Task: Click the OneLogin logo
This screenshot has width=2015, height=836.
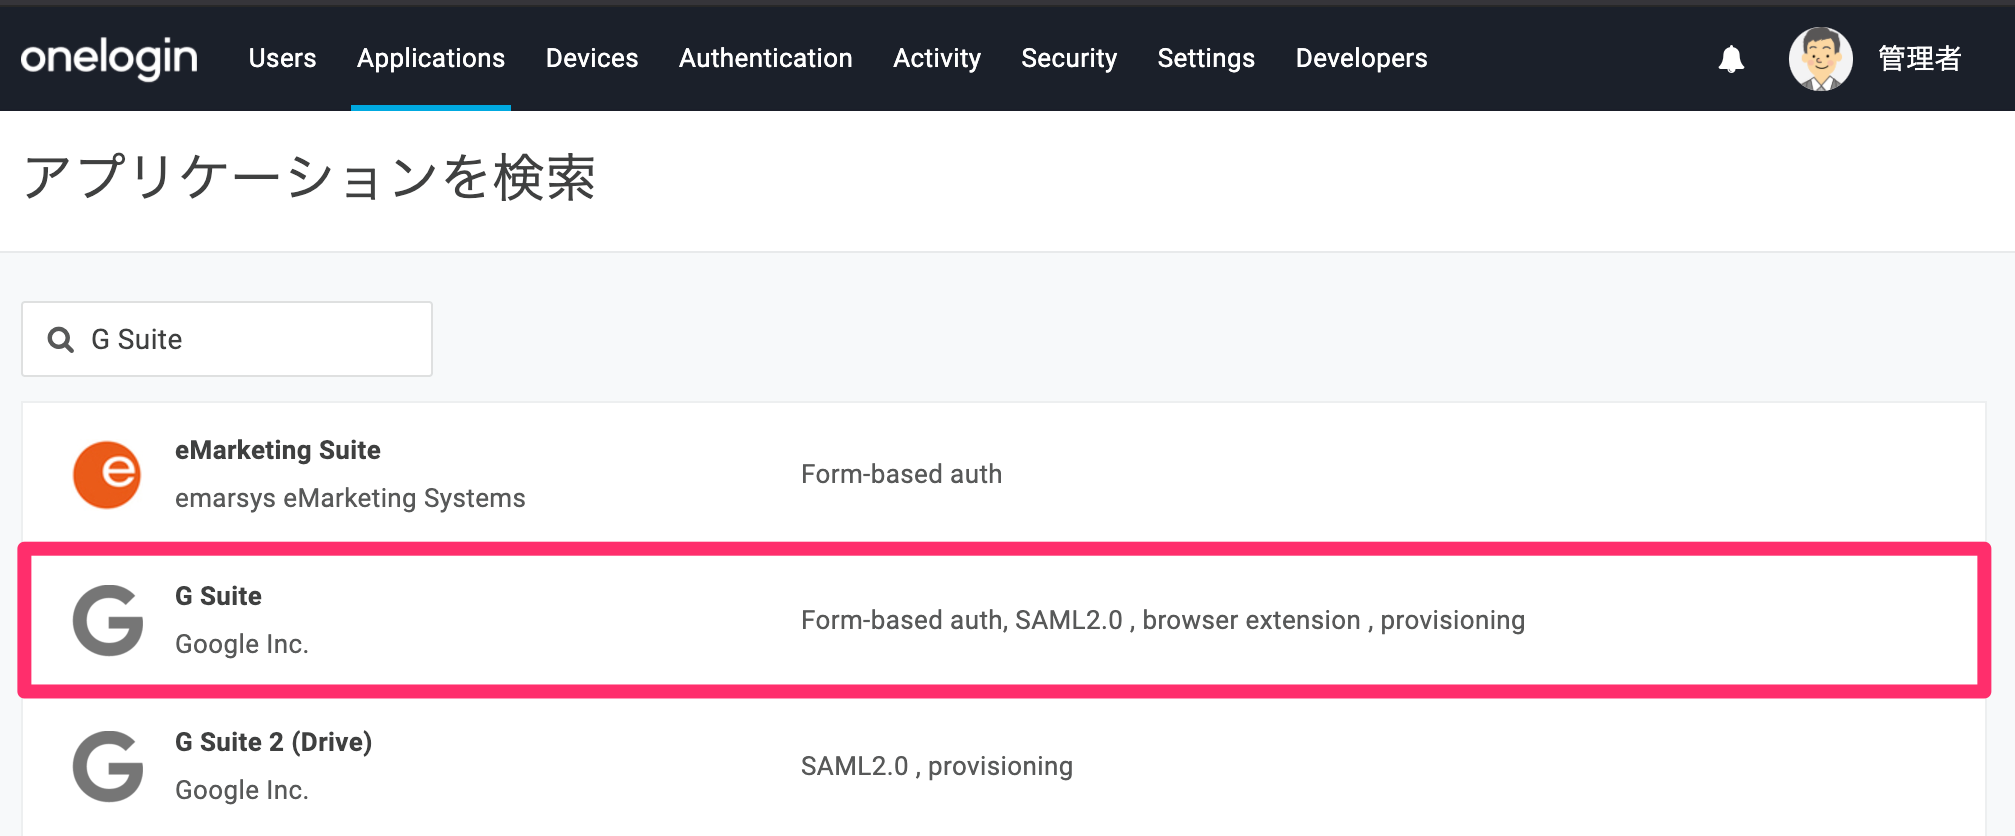Action: pos(109,58)
